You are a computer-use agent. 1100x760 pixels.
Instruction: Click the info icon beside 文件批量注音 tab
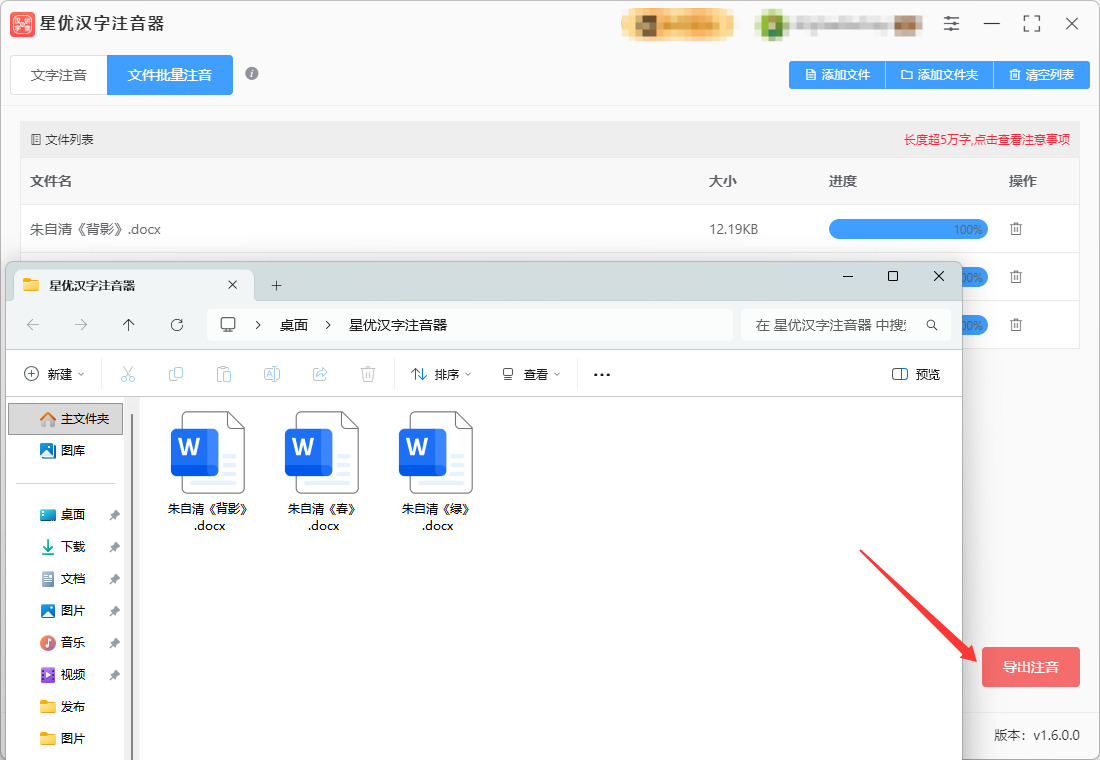pos(252,74)
